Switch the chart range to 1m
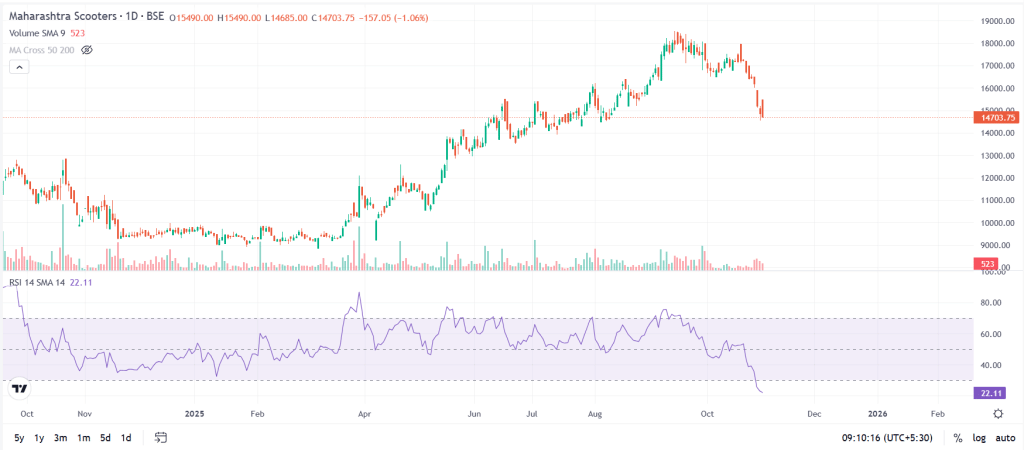This screenshot has width=1024, height=450. tap(84, 438)
